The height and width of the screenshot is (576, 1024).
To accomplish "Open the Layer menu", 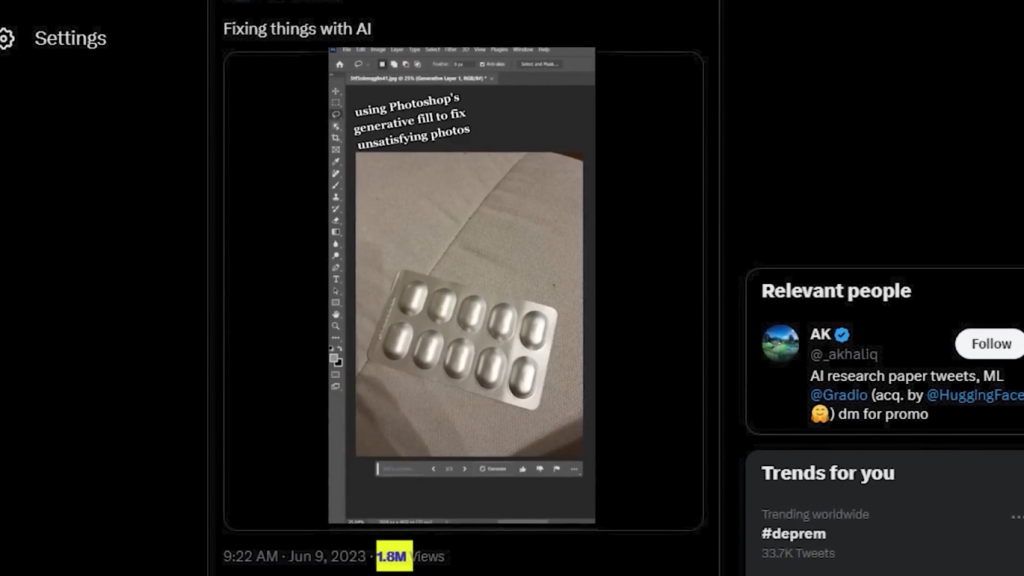I will 397,50.
